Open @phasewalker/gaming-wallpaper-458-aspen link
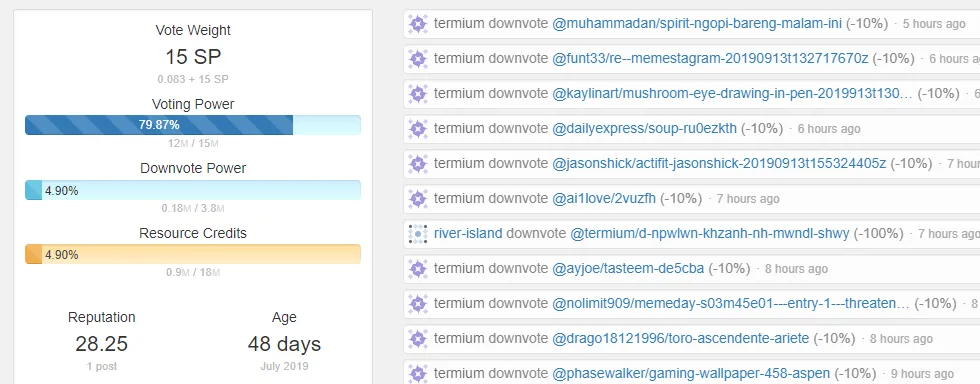The width and height of the screenshot is (980, 384). click(691, 374)
